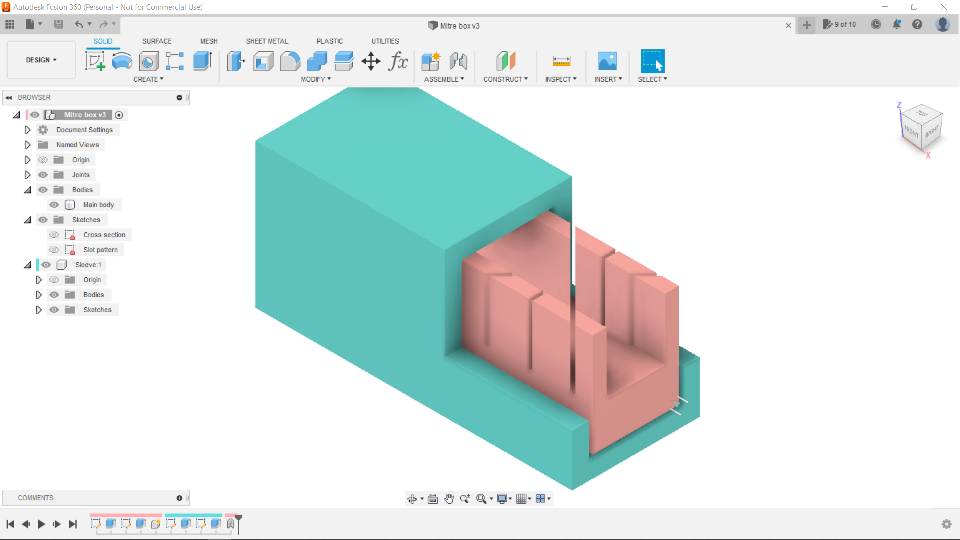Image resolution: width=960 pixels, height=540 pixels.
Task: Expand Bodies folder under Sleeve:1
Action: 39,295
